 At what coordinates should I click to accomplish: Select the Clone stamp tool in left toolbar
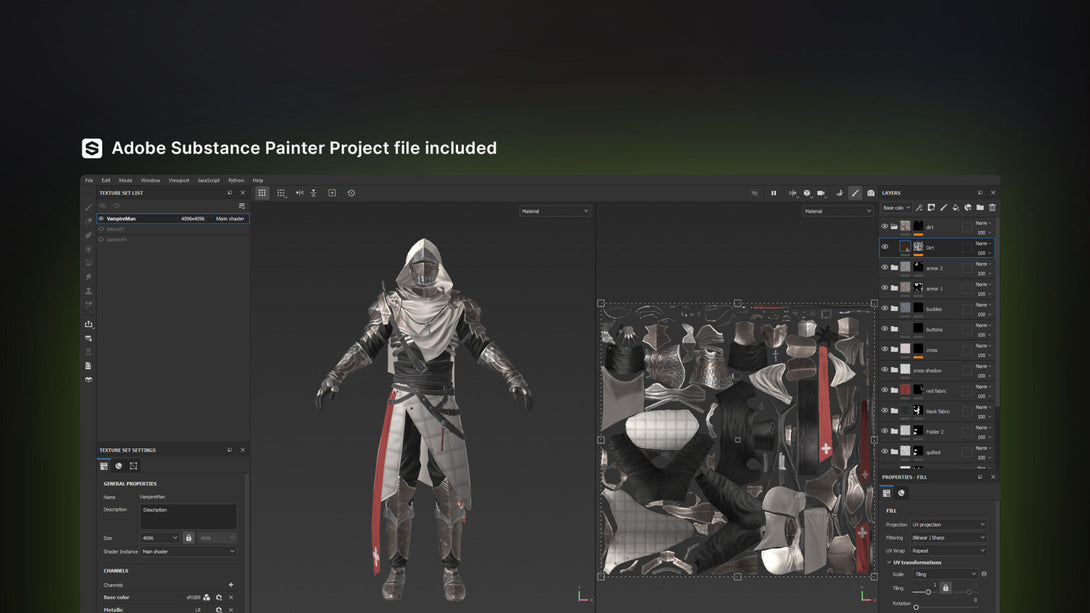click(88, 291)
